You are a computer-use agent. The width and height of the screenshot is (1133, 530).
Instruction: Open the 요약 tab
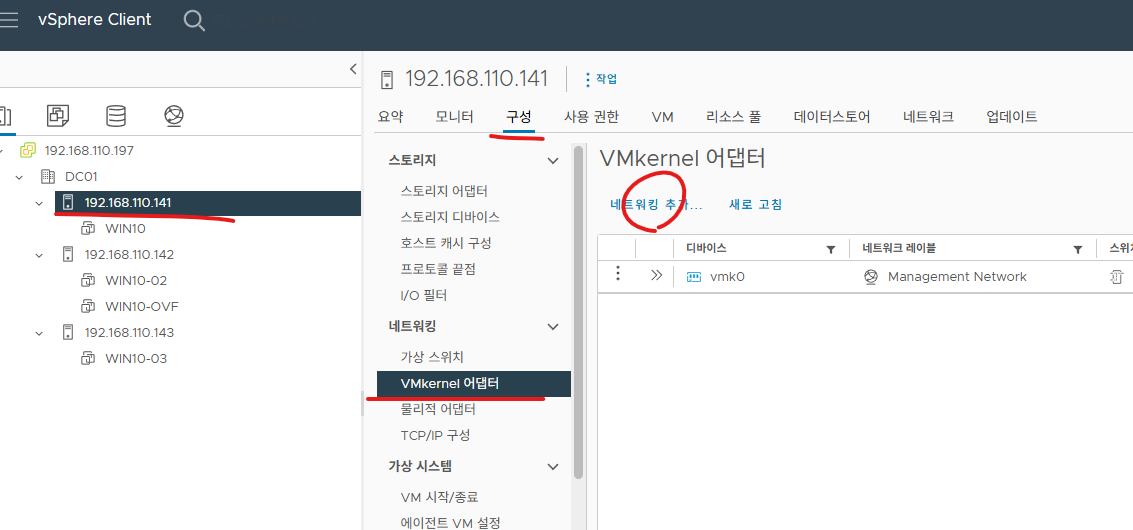pos(390,116)
